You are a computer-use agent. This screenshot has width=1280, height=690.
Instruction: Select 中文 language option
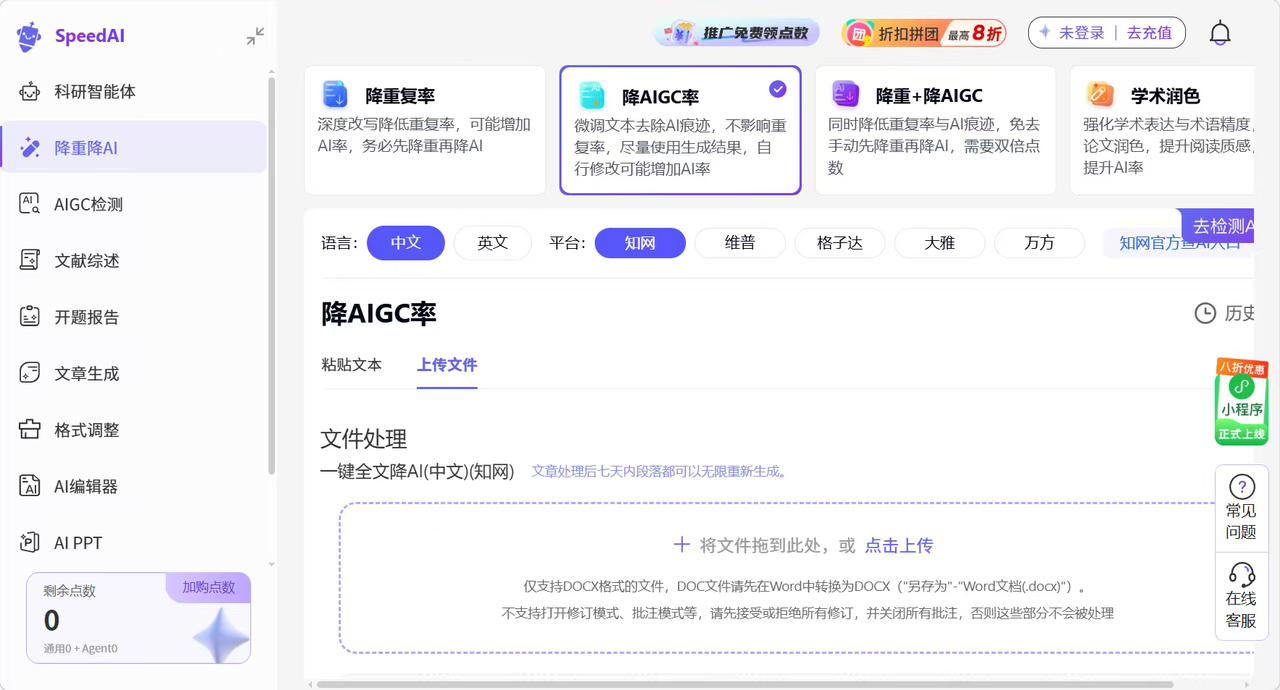[x=406, y=243]
